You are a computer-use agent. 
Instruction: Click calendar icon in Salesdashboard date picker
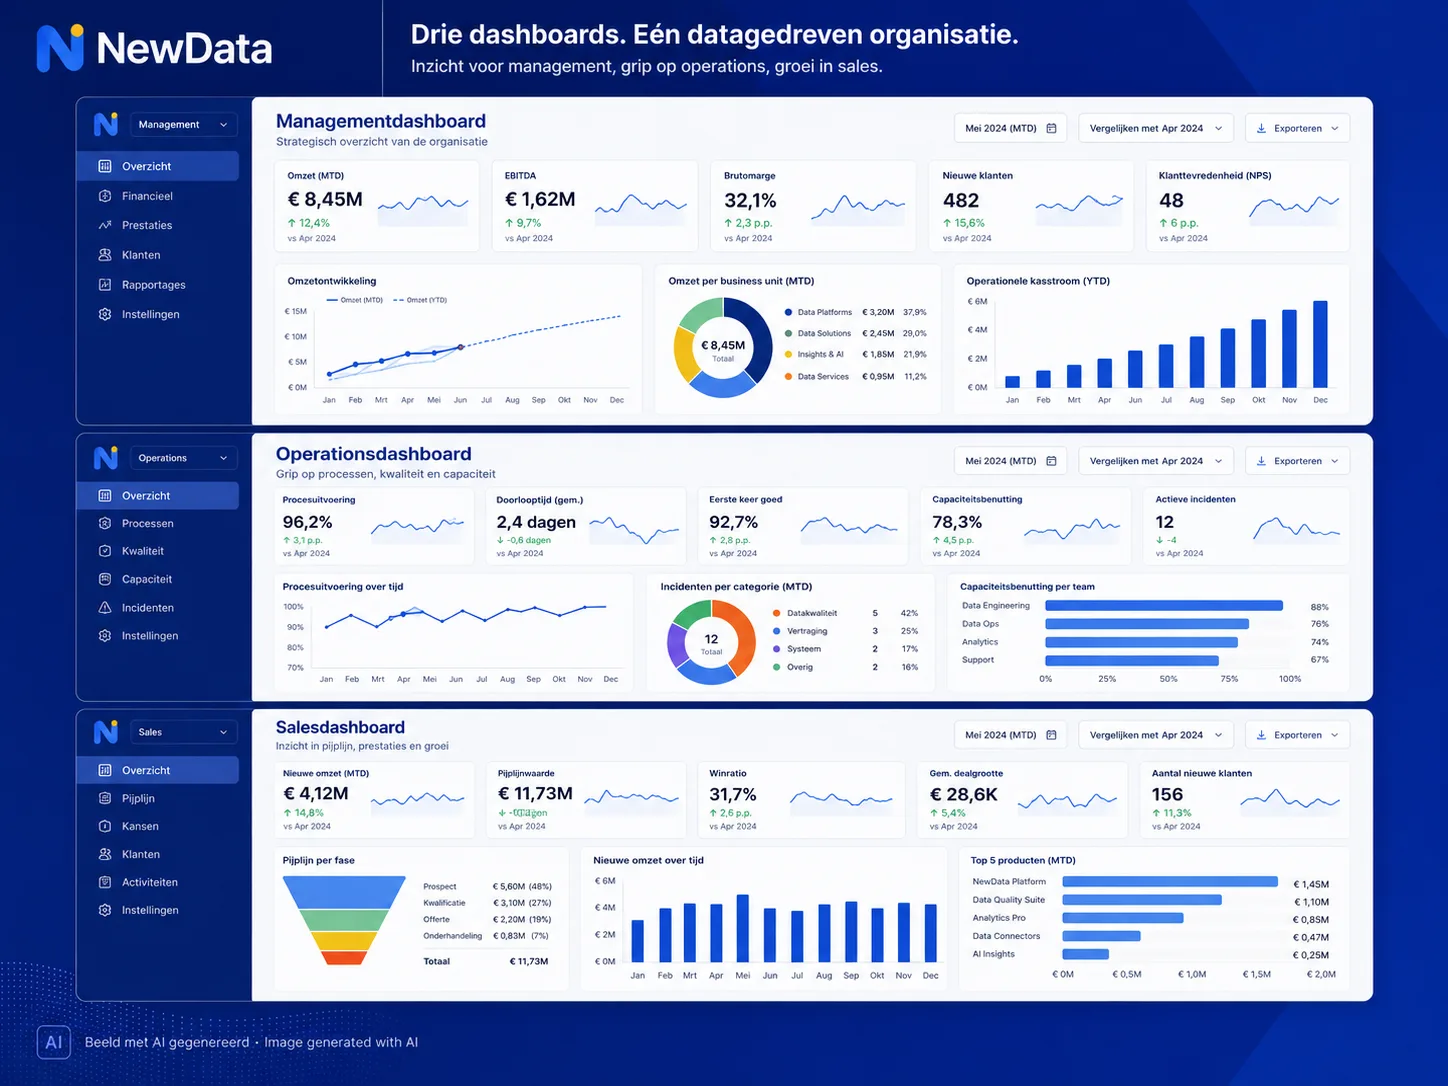(1052, 735)
